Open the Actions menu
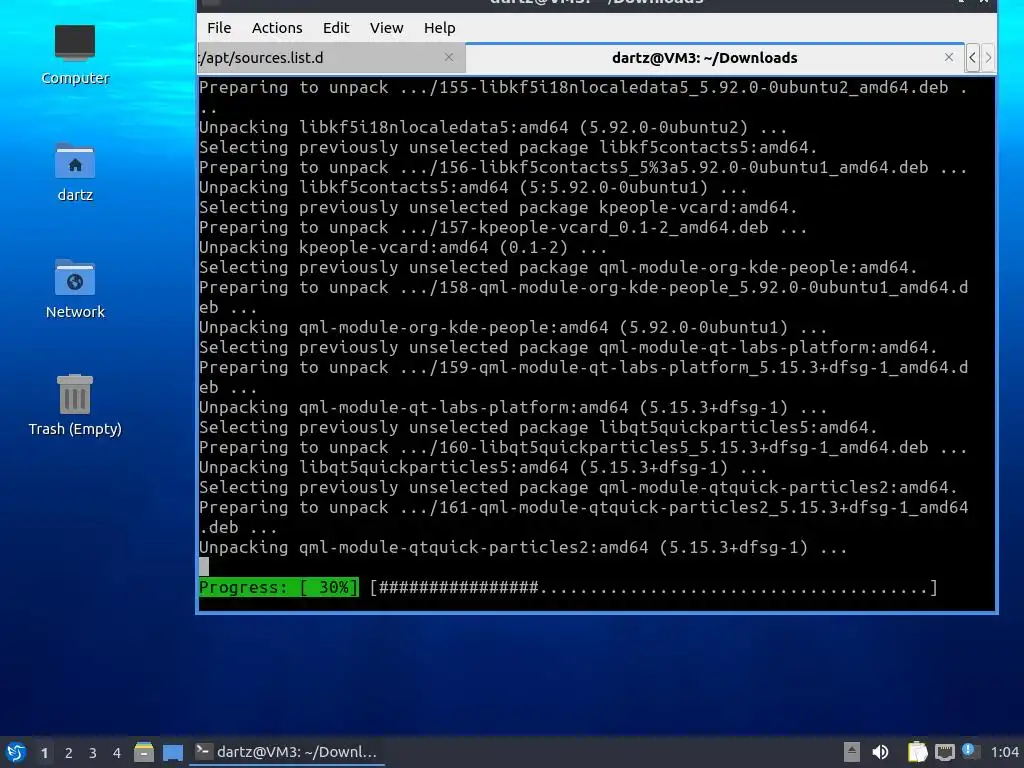 tap(277, 28)
